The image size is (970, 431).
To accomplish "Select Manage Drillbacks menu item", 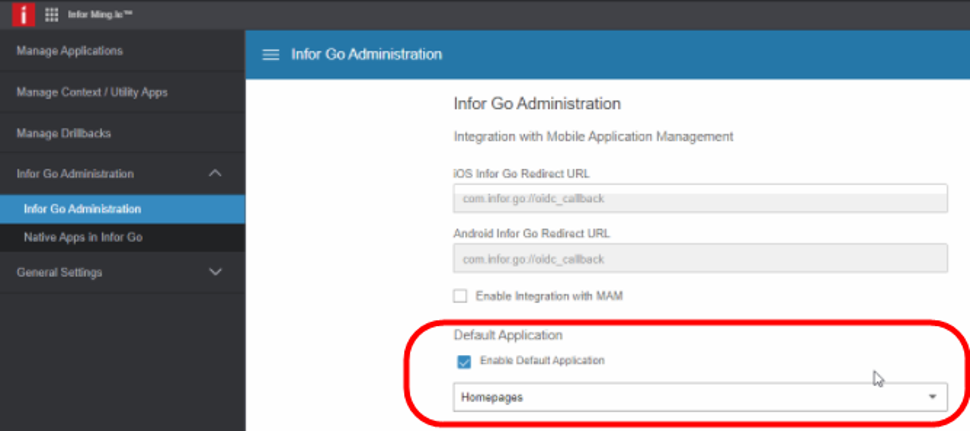I will pyautogui.click(x=64, y=133).
